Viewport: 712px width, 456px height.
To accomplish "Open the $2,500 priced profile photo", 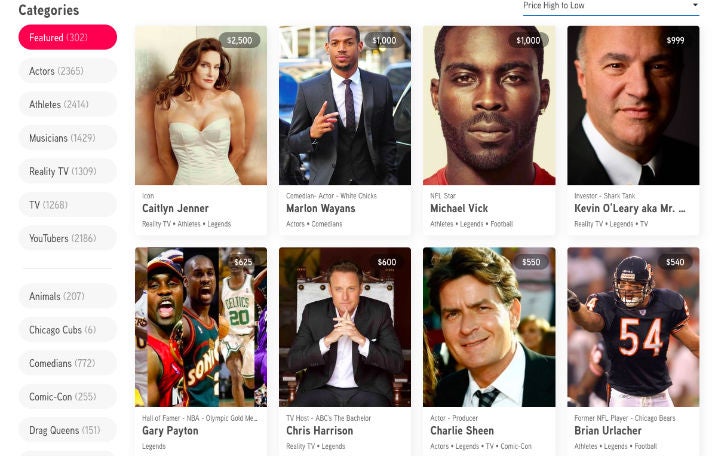I will [201, 105].
